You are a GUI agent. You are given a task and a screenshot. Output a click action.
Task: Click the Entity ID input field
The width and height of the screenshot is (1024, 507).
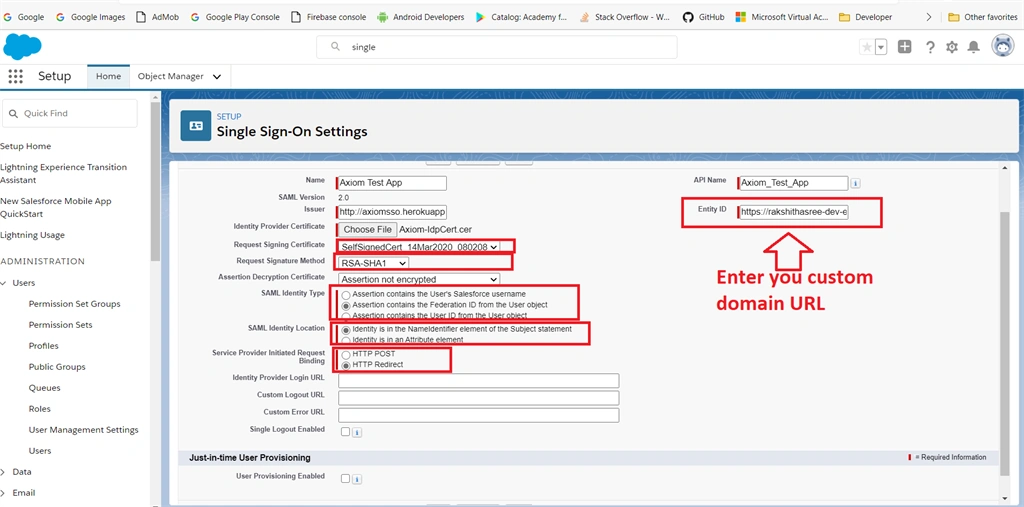click(x=793, y=212)
